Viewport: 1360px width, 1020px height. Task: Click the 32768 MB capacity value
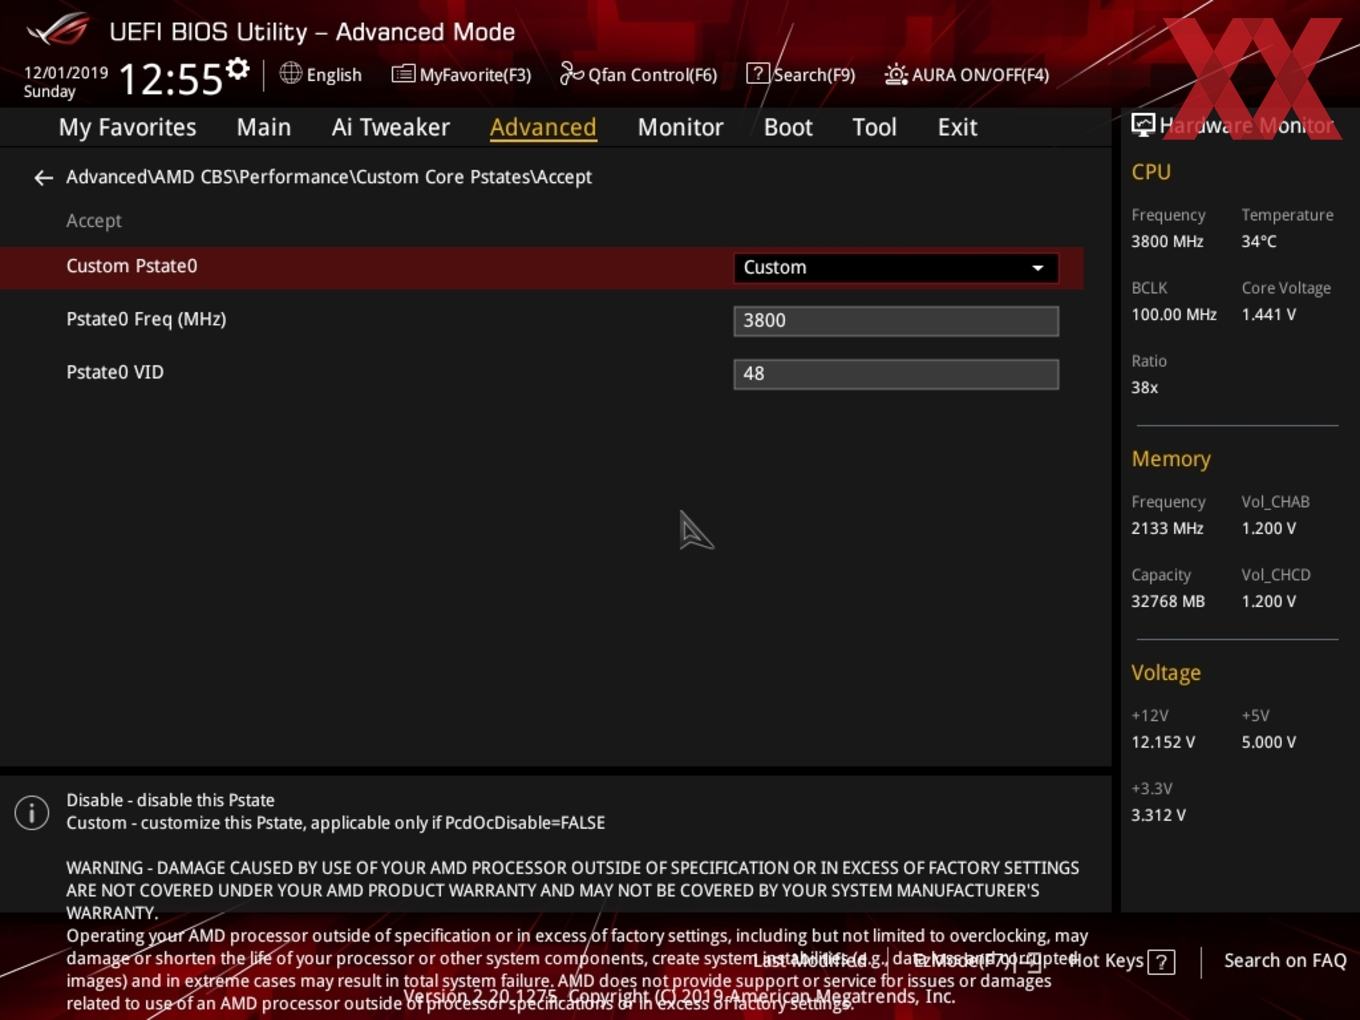pyautogui.click(x=1168, y=601)
